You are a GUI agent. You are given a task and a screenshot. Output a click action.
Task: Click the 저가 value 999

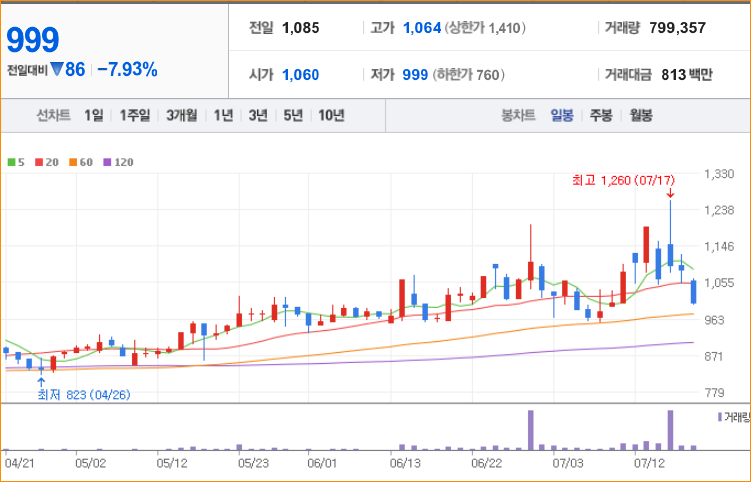click(x=415, y=75)
